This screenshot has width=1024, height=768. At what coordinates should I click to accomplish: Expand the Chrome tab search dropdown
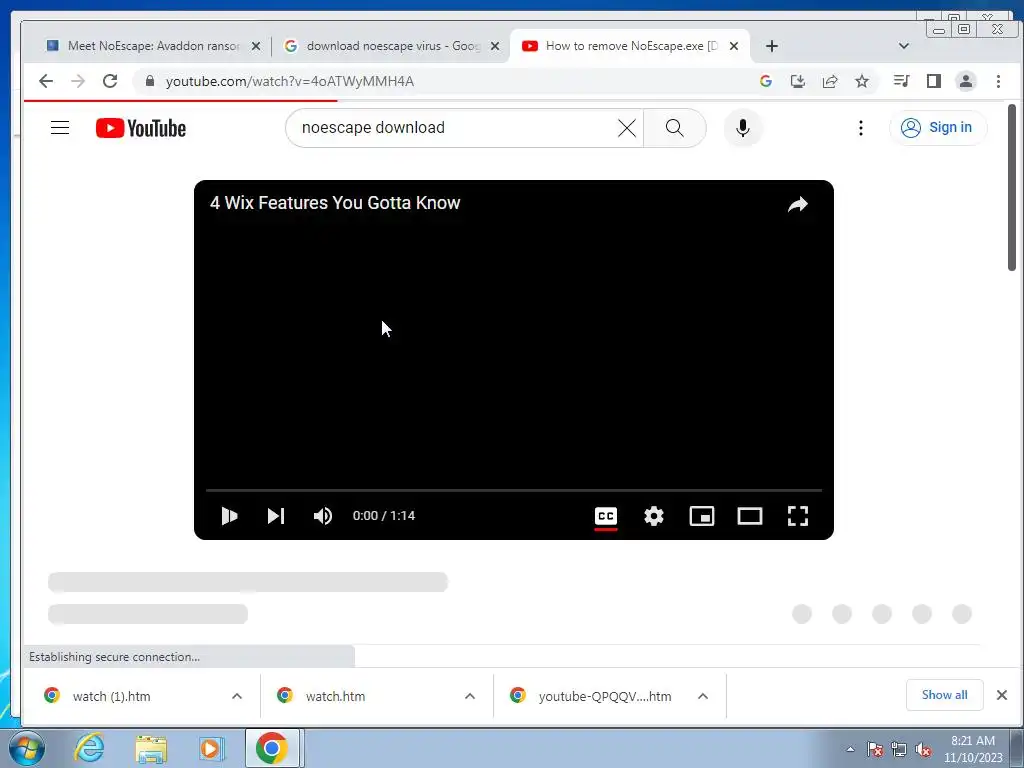904,46
